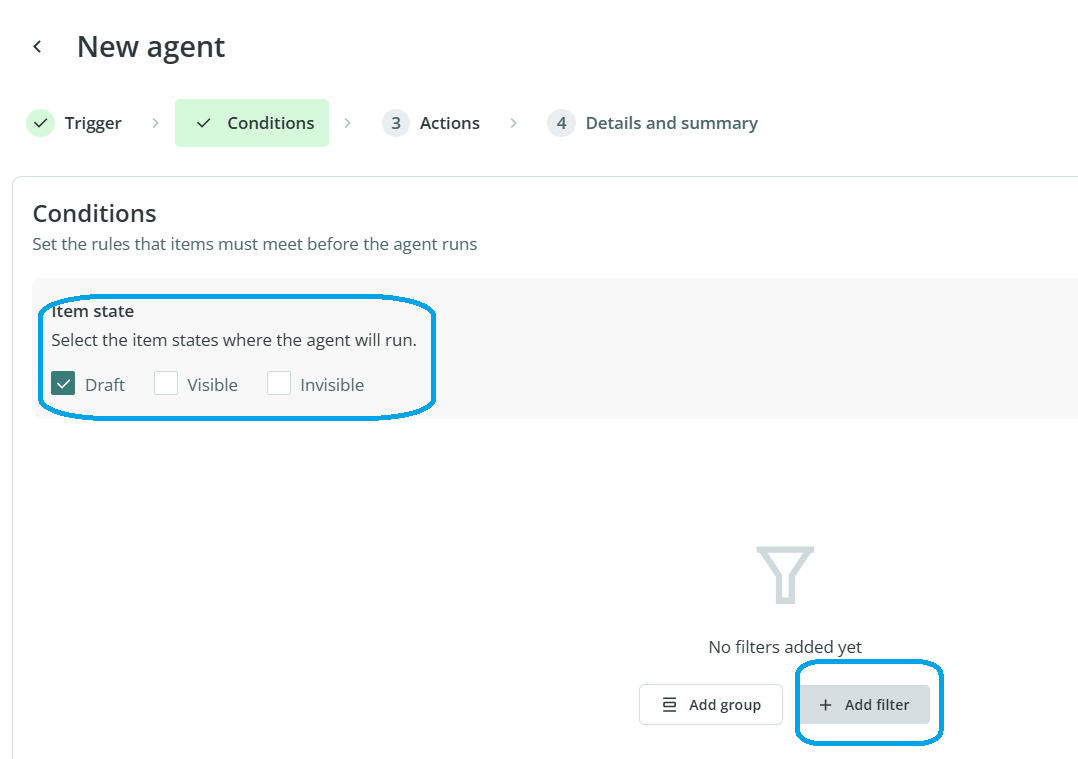The image size is (1078, 759).
Task: Click the step 3 number badge
Action: (x=396, y=123)
